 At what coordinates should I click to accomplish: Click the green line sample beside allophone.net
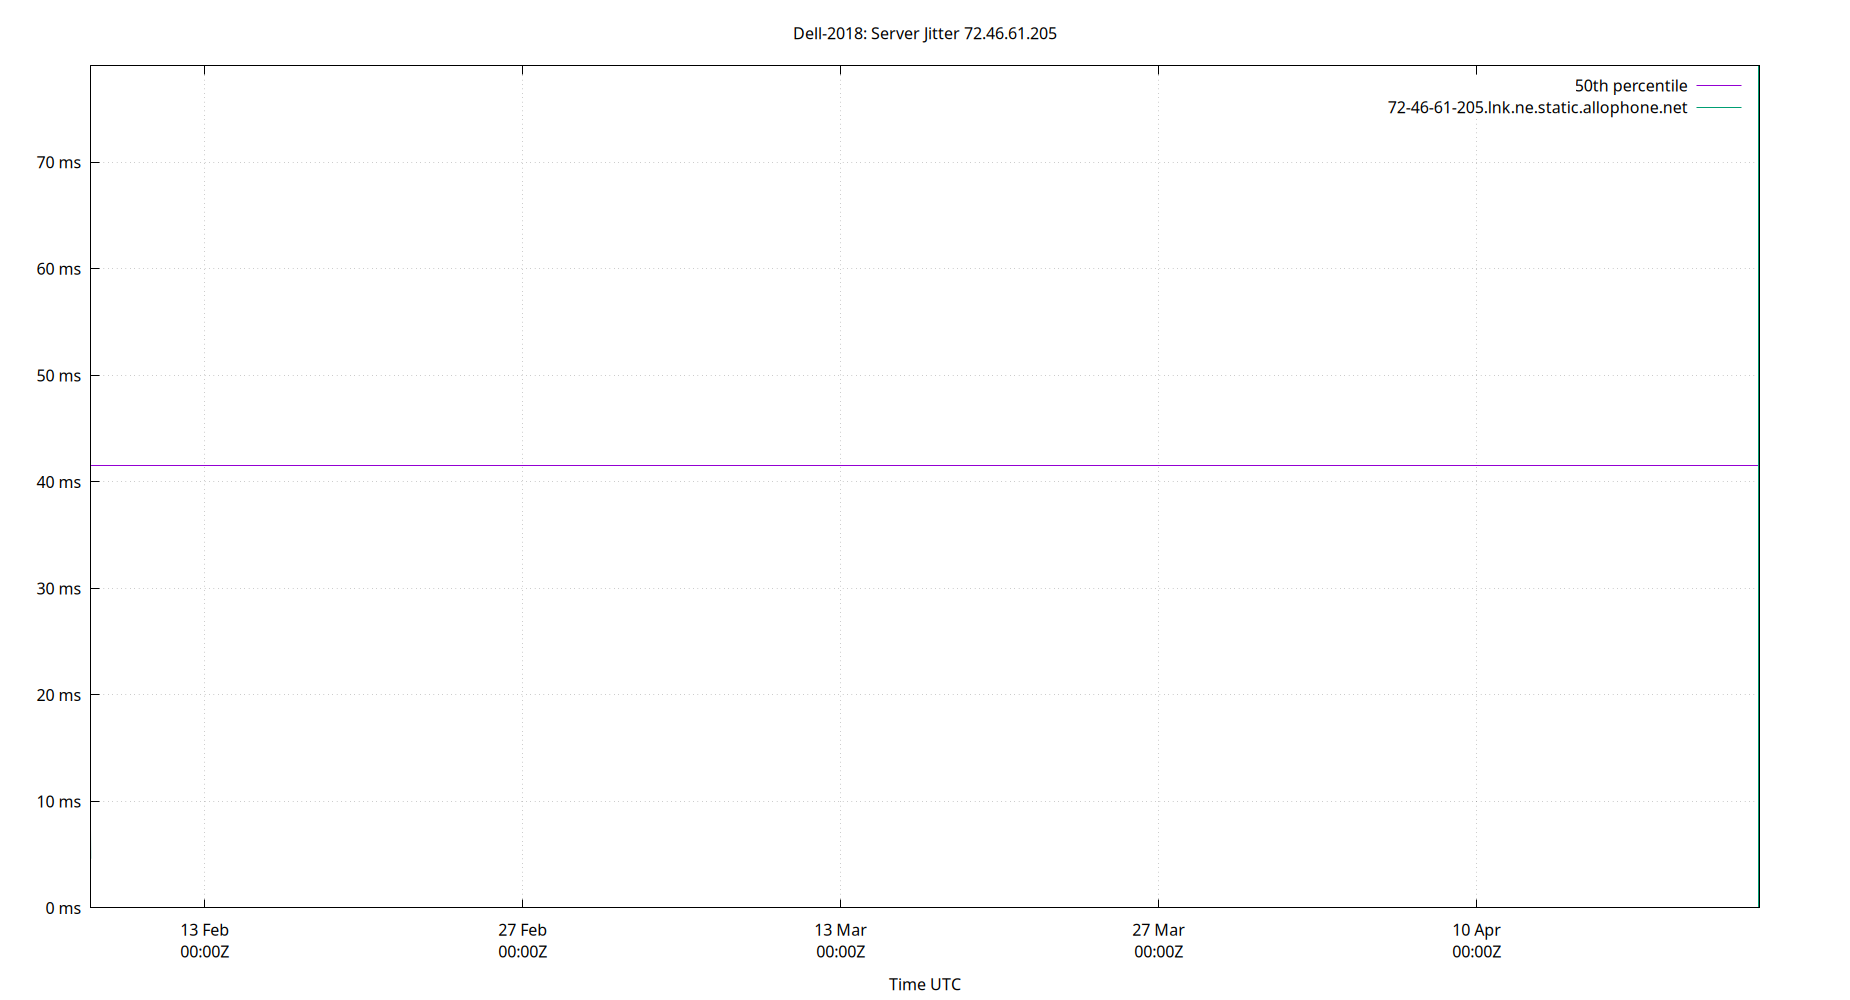(1718, 108)
